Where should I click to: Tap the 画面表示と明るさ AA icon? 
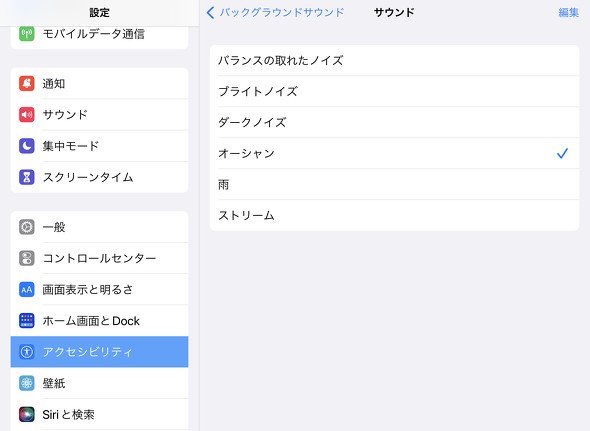tap(27, 289)
